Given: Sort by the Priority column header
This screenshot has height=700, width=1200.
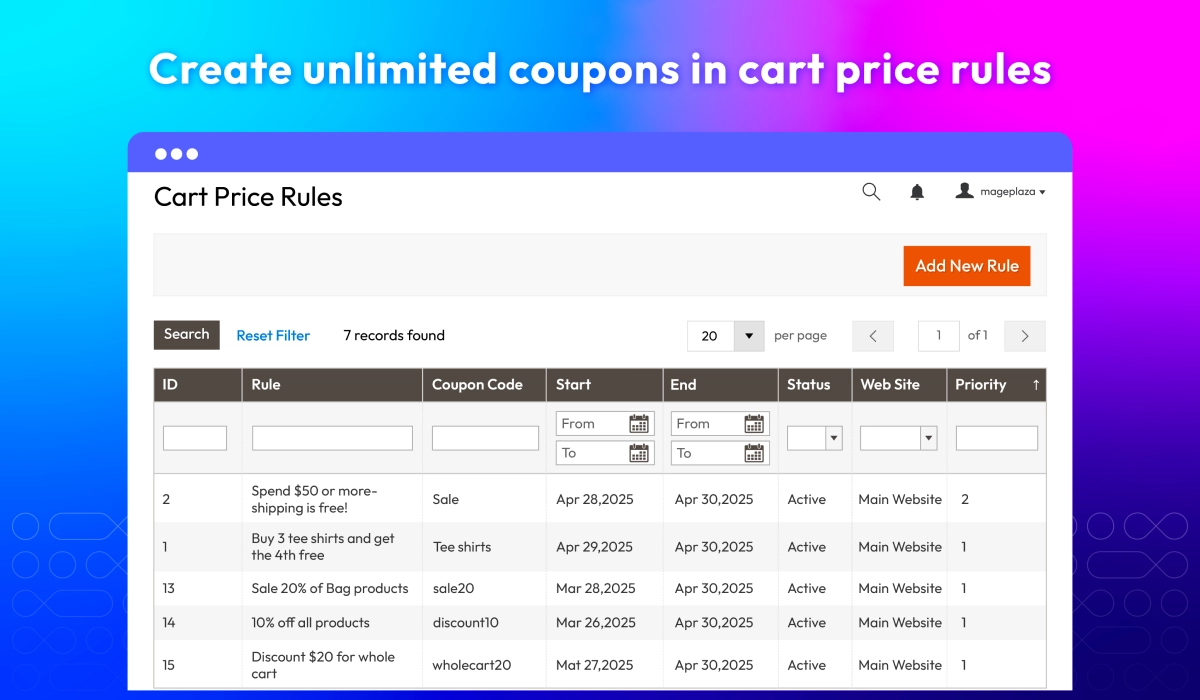Looking at the screenshot, I should pyautogui.click(x=996, y=385).
